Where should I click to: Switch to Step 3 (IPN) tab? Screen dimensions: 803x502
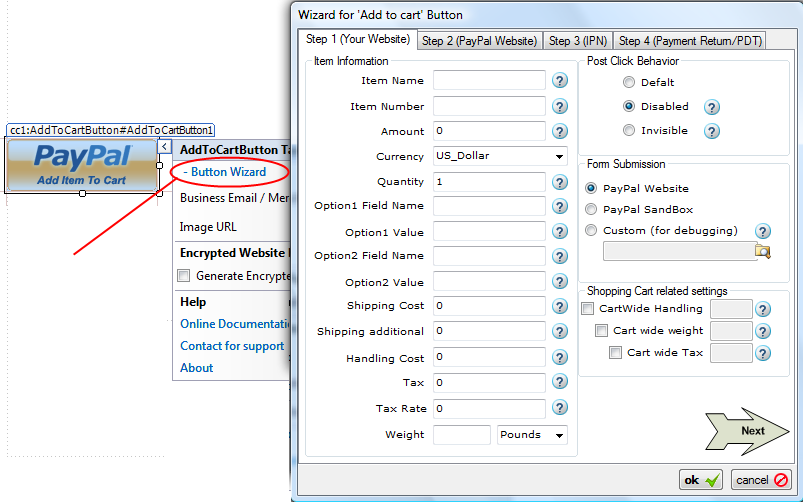[578, 41]
